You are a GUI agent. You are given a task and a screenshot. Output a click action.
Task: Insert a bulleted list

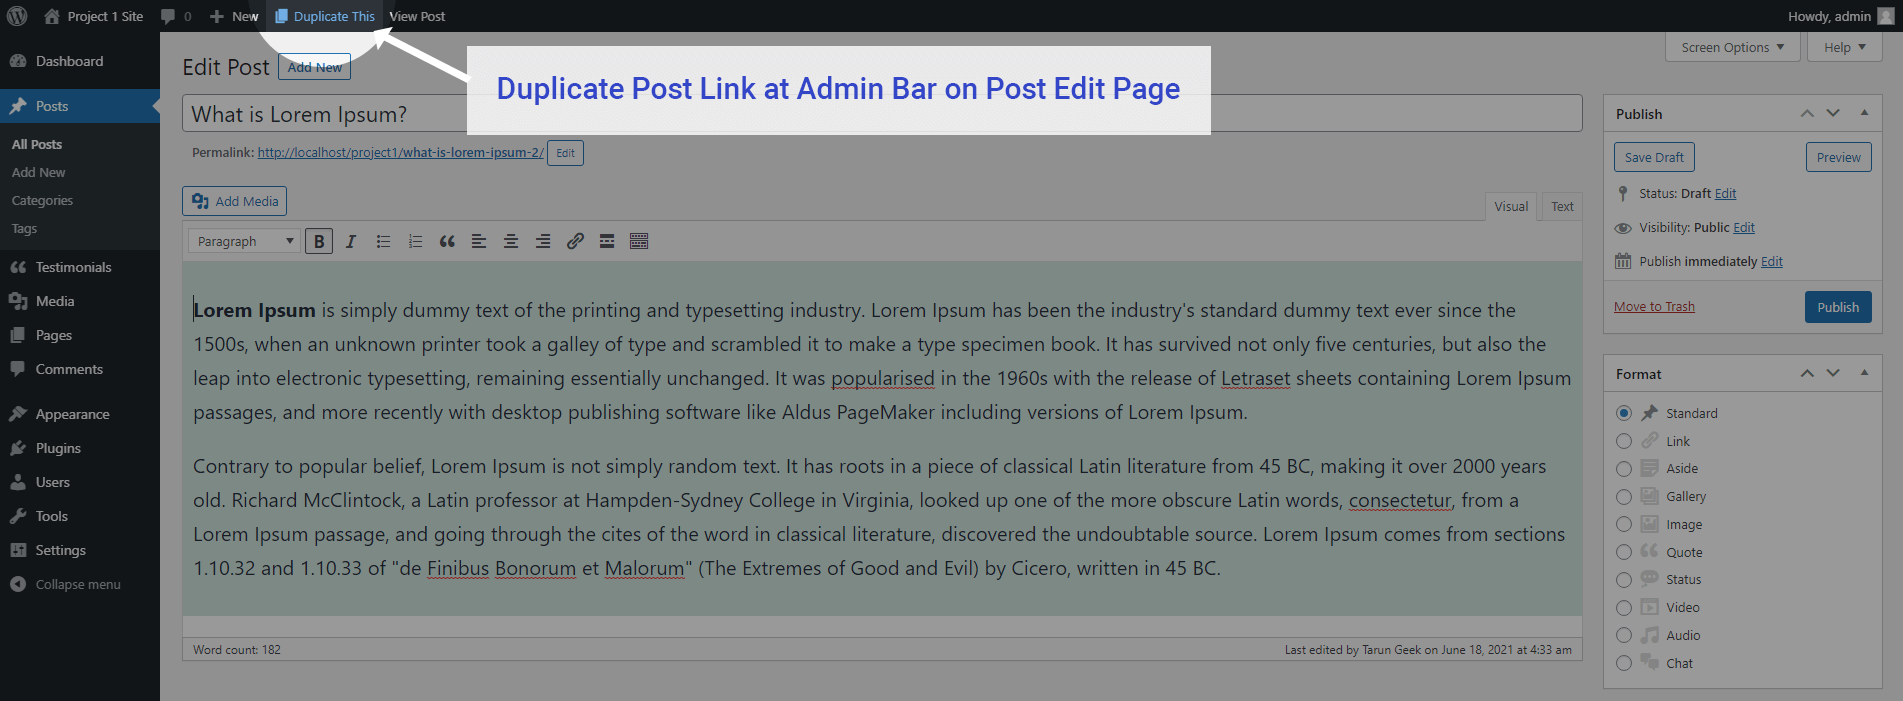coord(383,241)
